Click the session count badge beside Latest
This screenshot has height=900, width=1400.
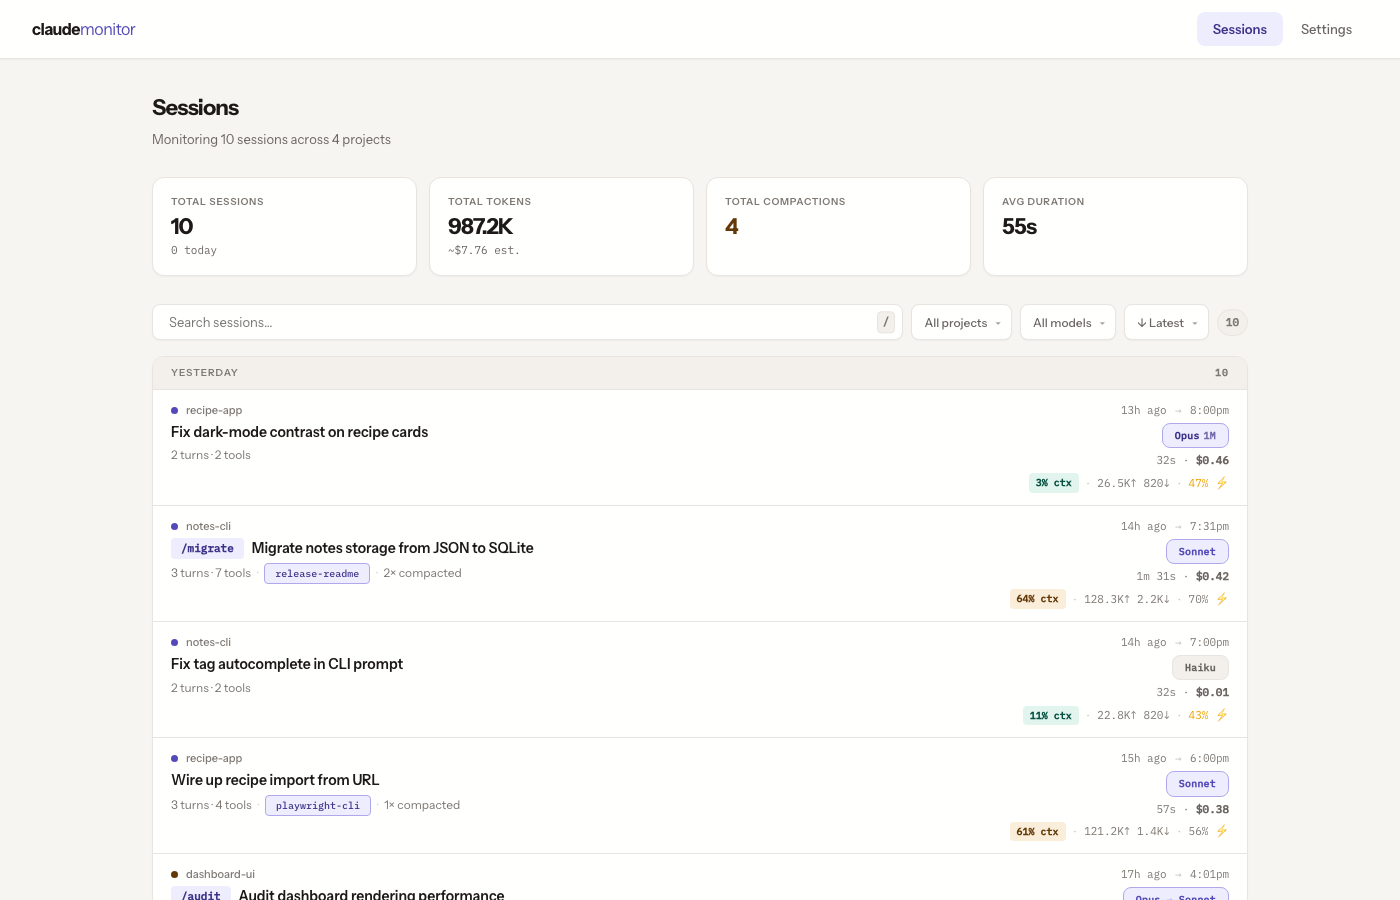(x=1232, y=322)
